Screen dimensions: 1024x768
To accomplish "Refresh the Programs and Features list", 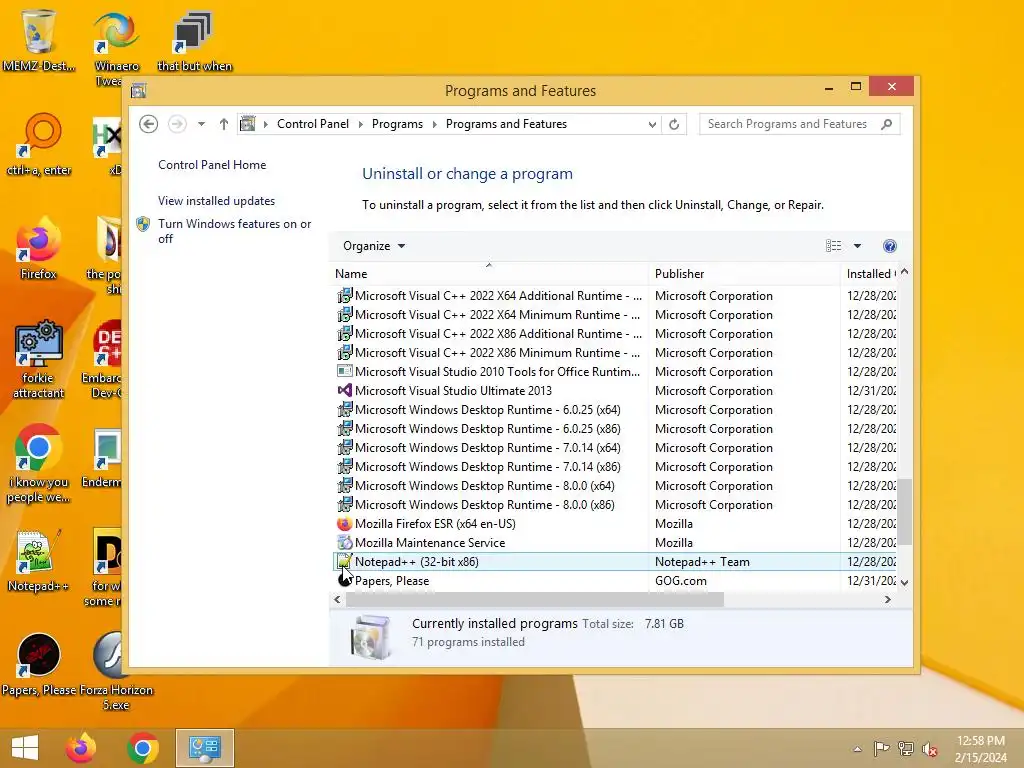I will (674, 124).
